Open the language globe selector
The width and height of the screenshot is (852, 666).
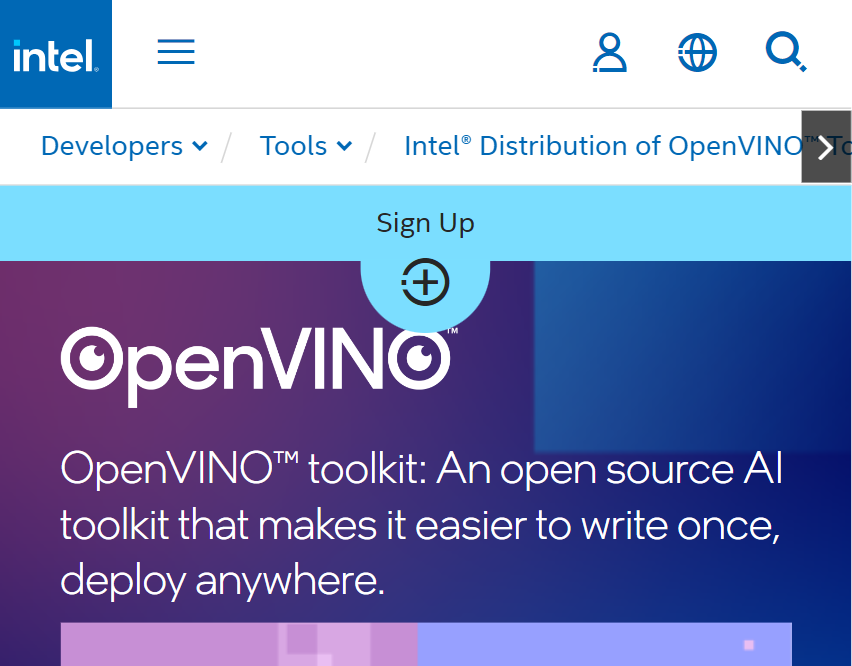(x=697, y=53)
